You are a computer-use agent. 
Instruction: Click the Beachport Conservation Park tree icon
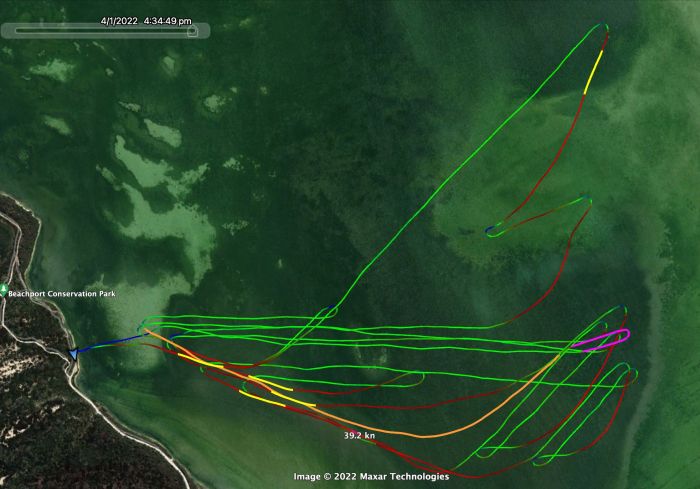(x=4, y=290)
